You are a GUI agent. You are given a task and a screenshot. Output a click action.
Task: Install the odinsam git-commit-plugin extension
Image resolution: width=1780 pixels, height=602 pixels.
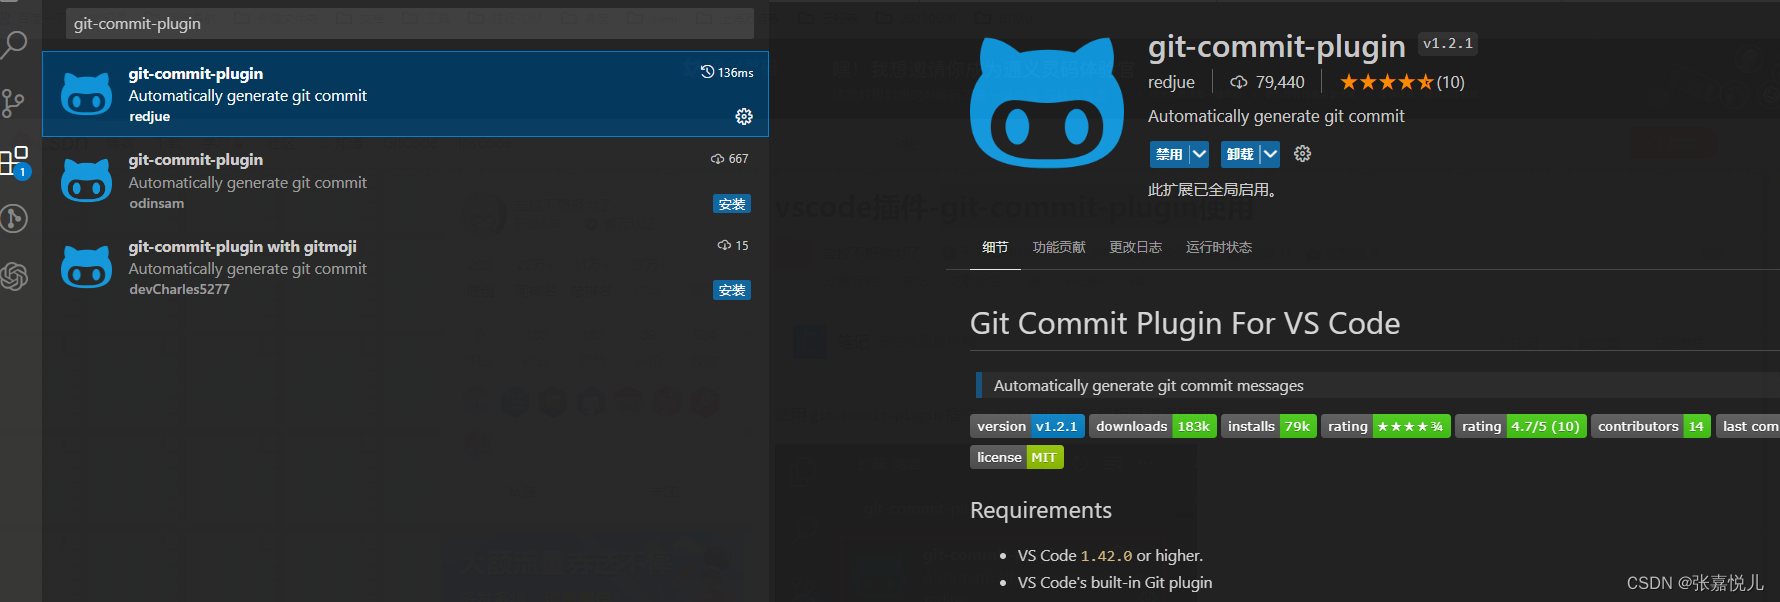click(x=732, y=204)
